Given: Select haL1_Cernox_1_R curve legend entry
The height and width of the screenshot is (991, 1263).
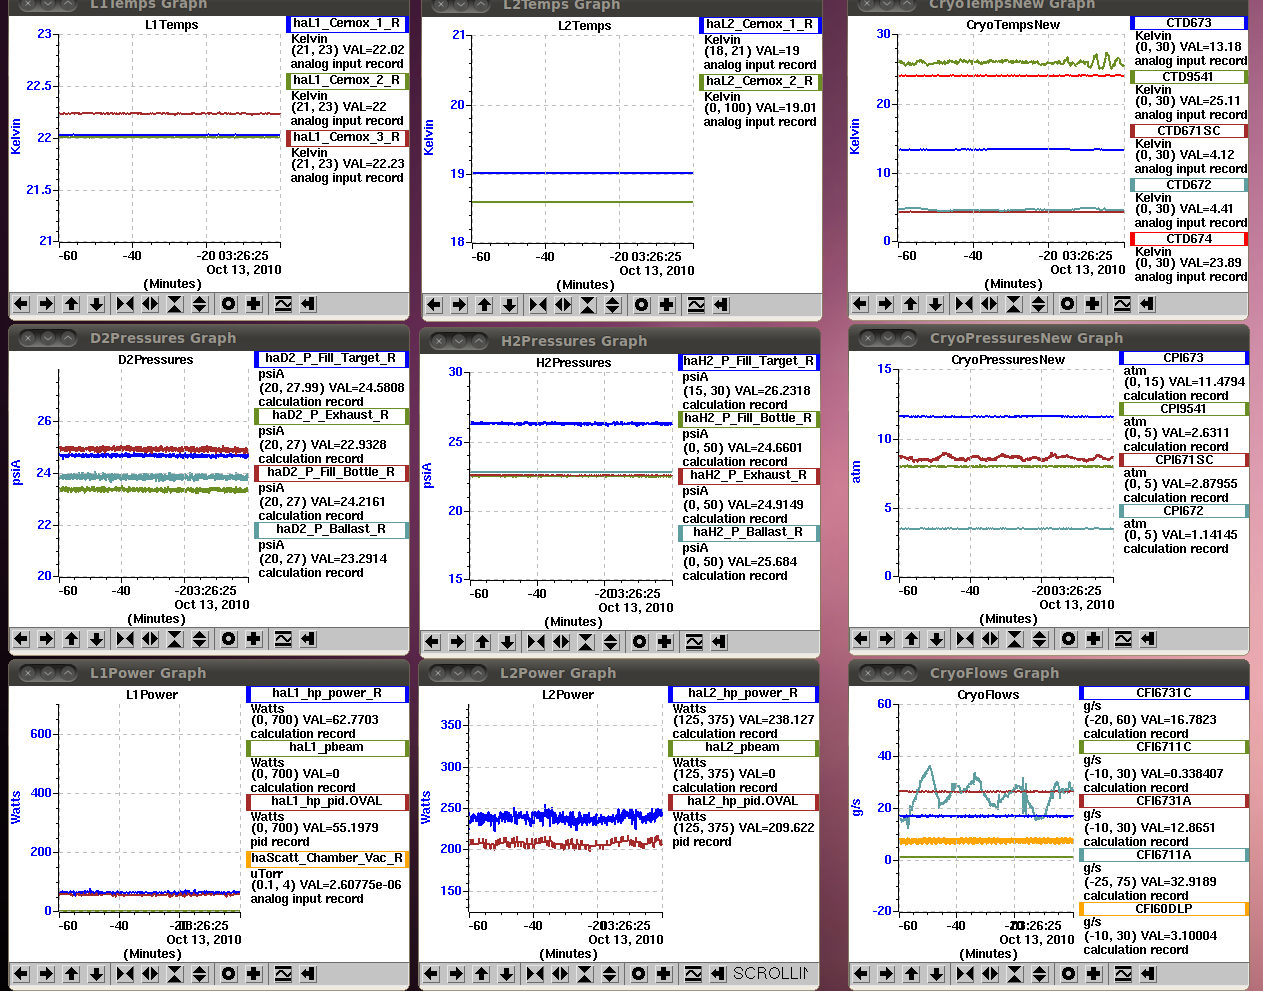Looking at the screenshot, I should click(347, 24).
